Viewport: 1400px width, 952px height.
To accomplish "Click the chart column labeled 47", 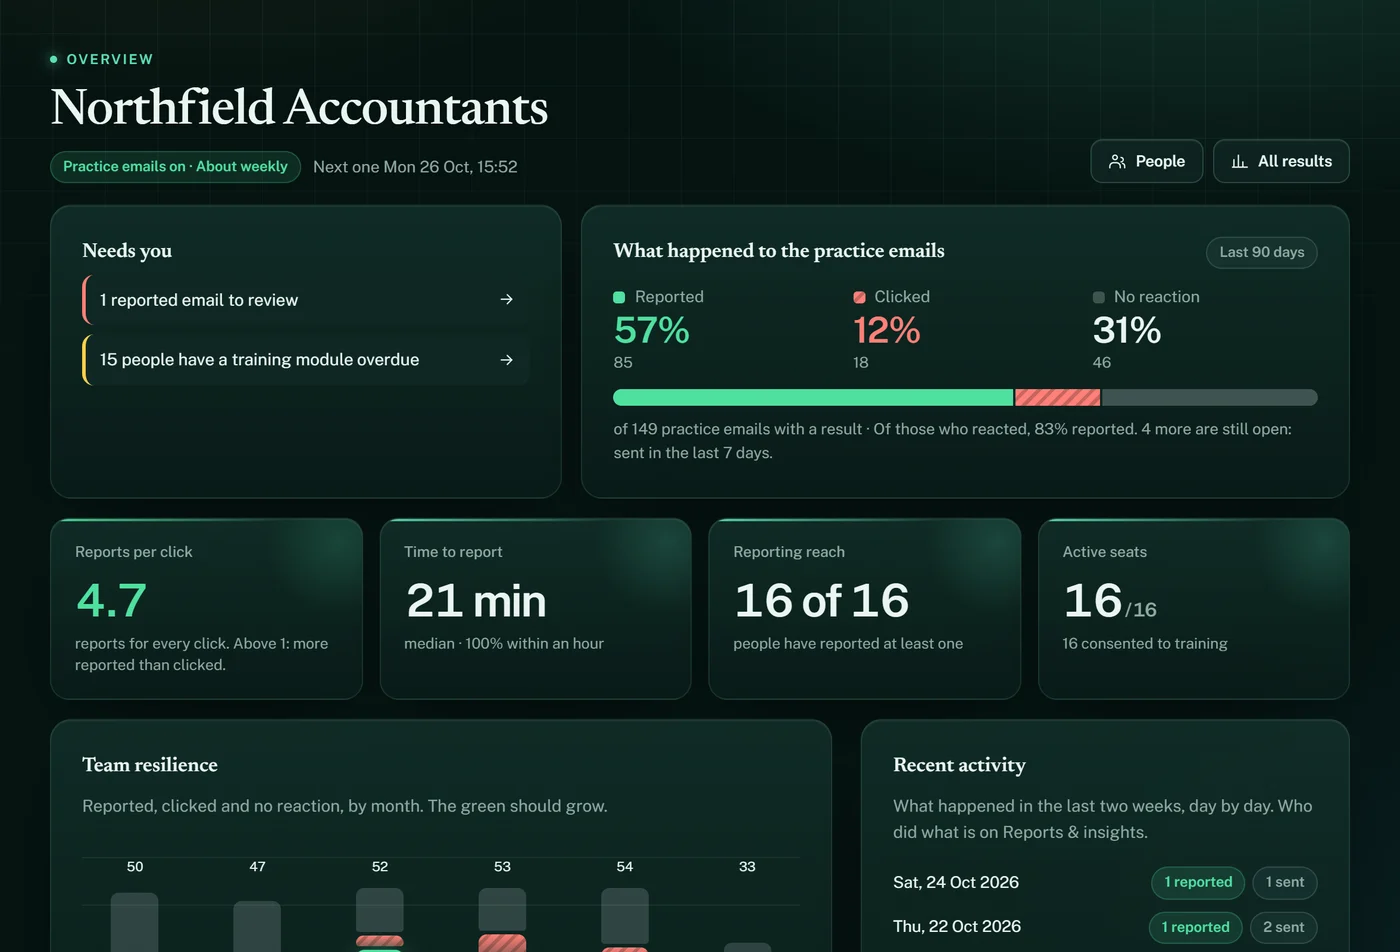I will pyautogui.click(x=257, y=926).
